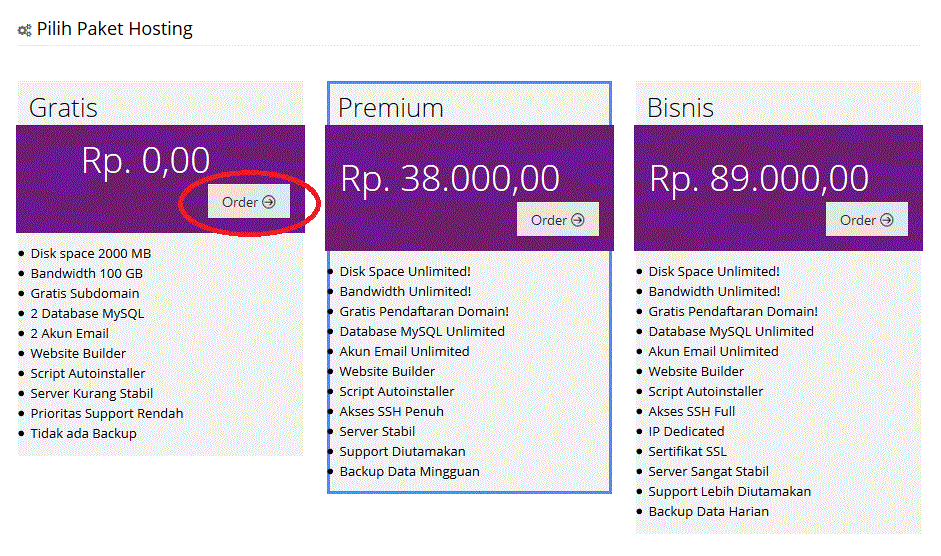941x556 pixels.
Task: Click the Rp. 0,00 price banner
Action: [x=146, y=161]
